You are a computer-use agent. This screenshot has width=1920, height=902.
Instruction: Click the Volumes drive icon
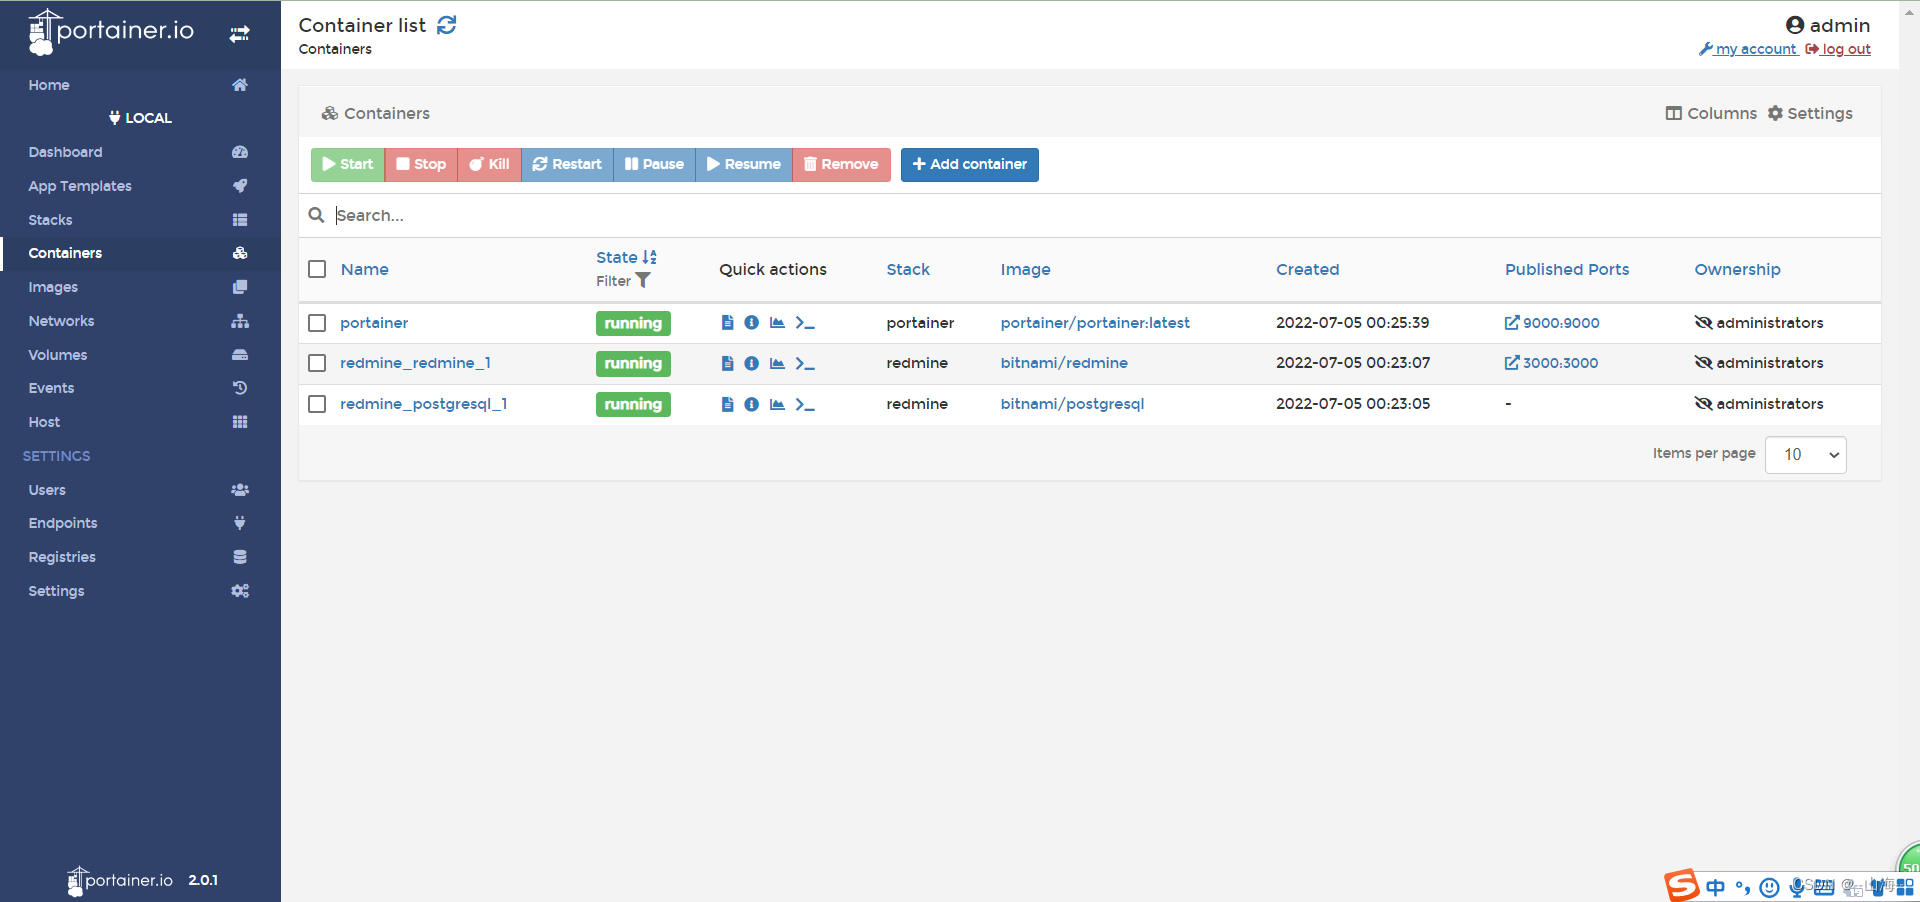coord(240,355)
